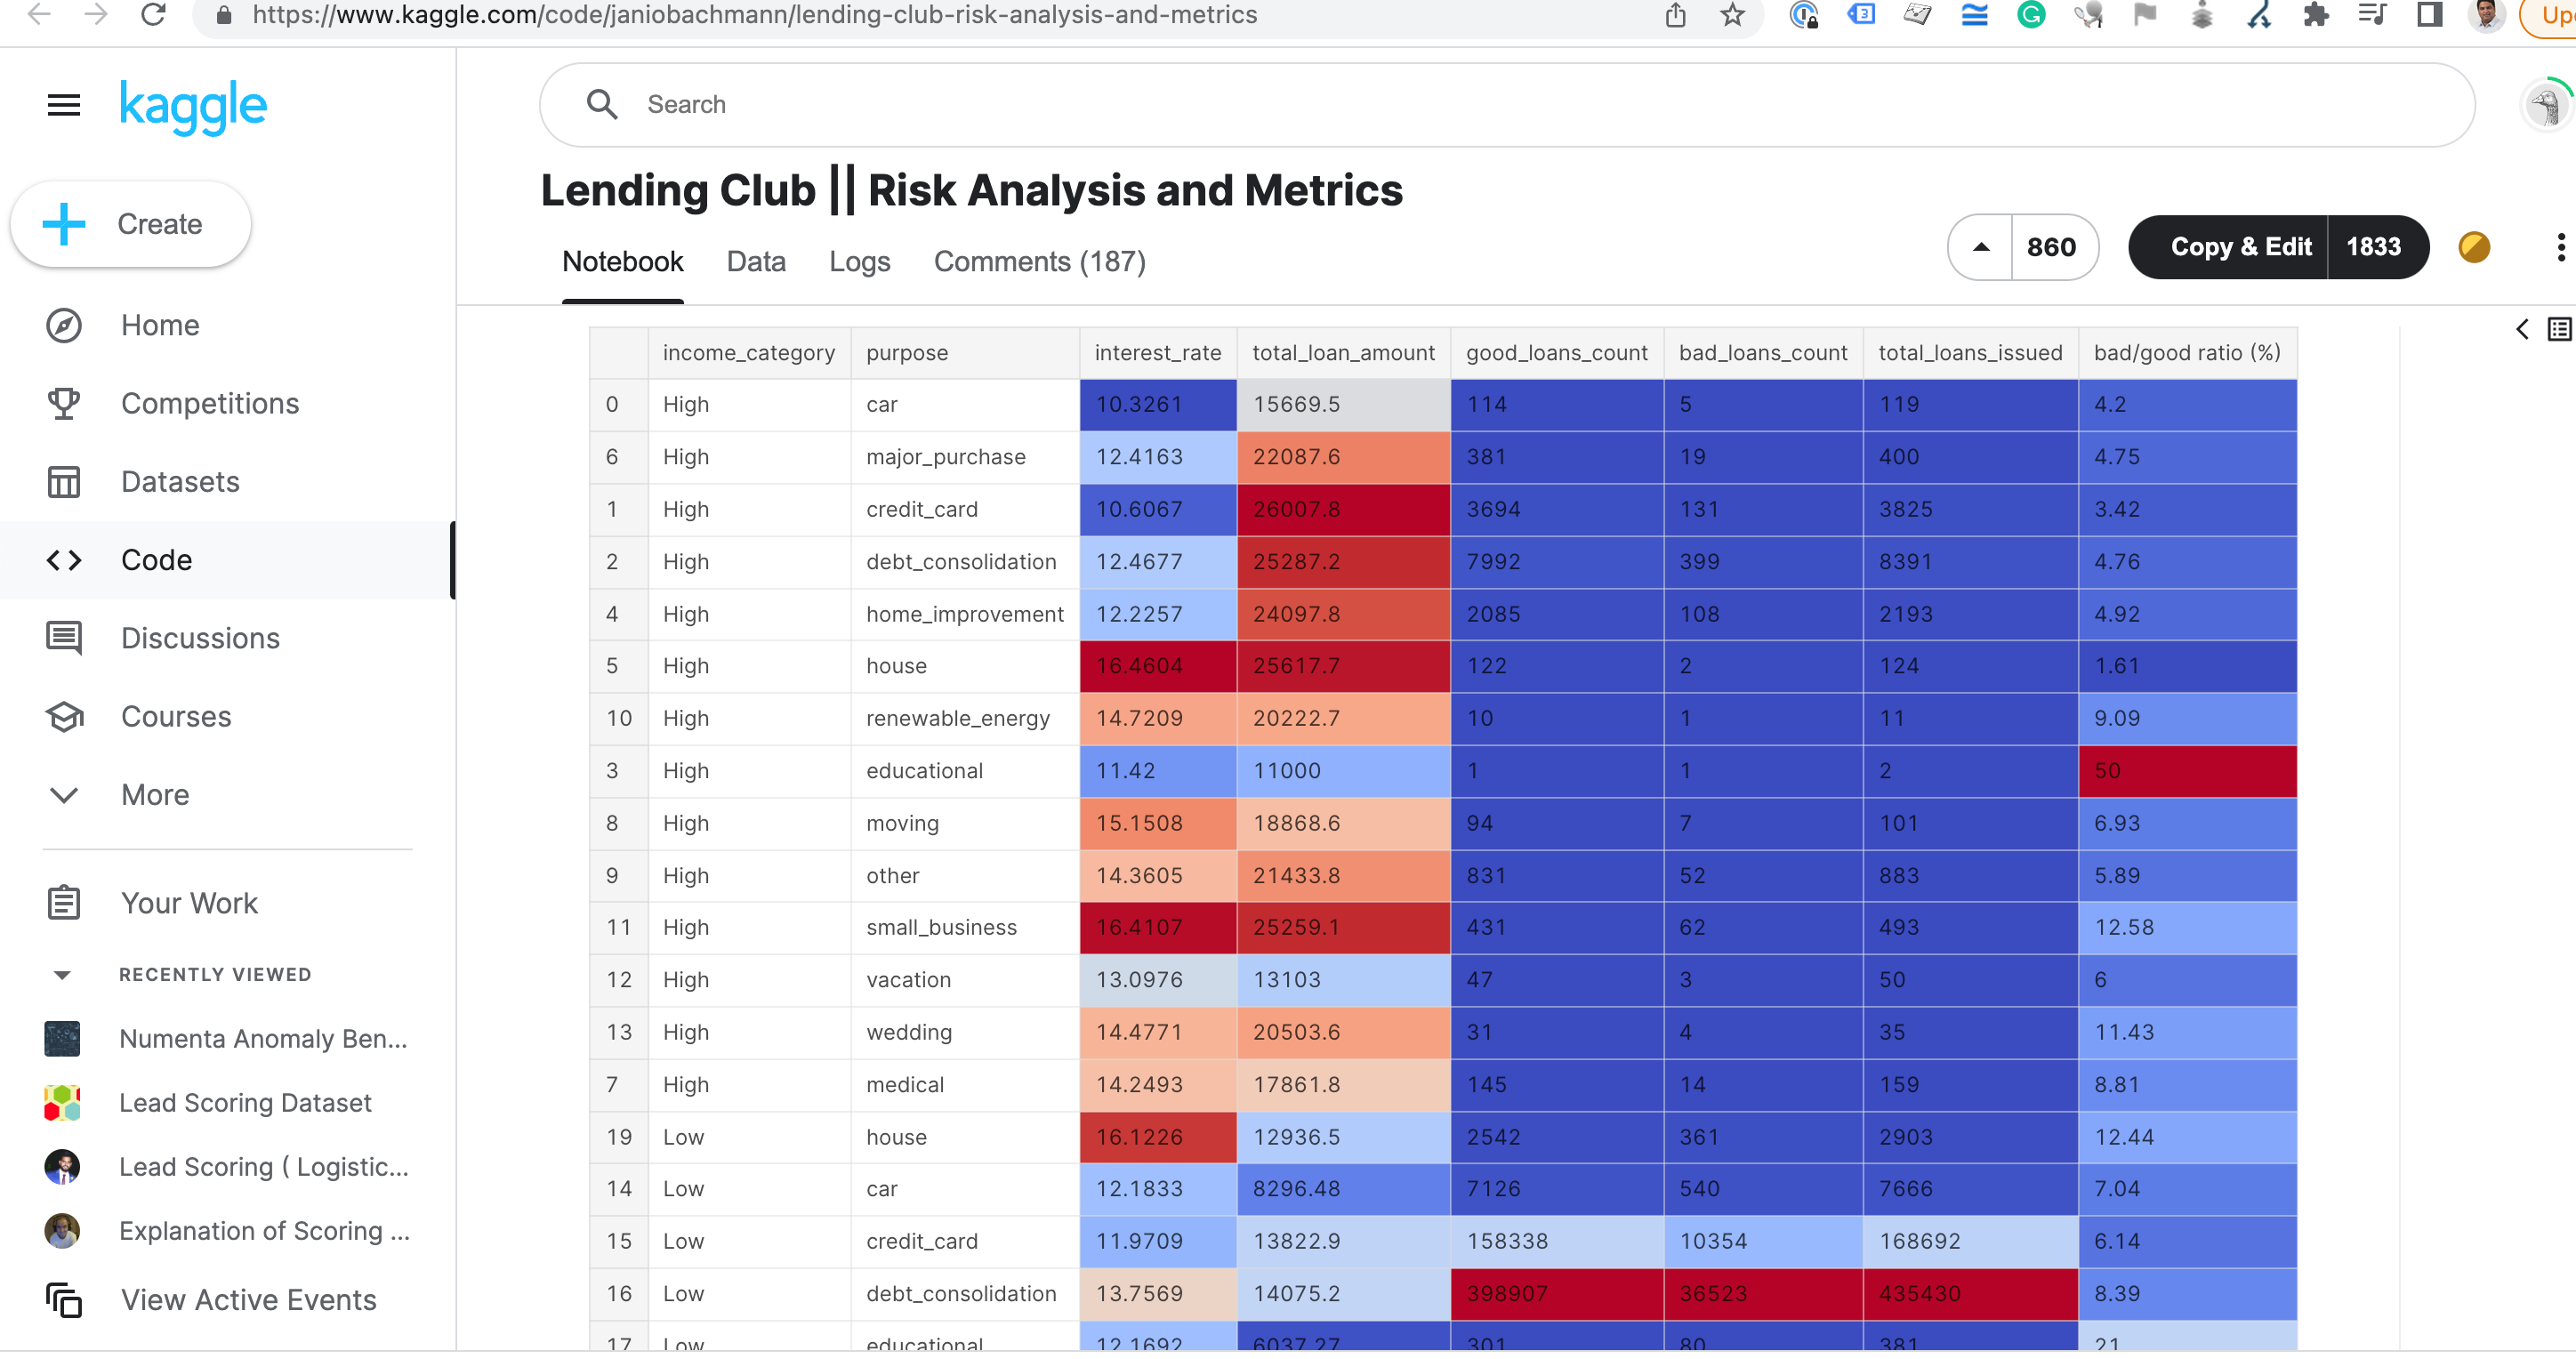Click the 16.4604 interest rate cell
Viewport: 2576px width, 1359px height.
pyautogui.click(x=1158, y=666)
